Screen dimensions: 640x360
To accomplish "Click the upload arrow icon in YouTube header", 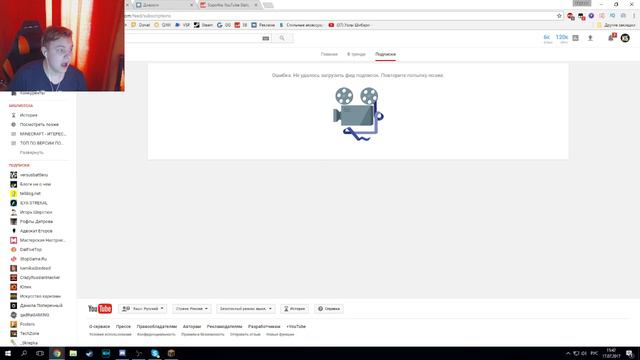I will tap(590, 38).
